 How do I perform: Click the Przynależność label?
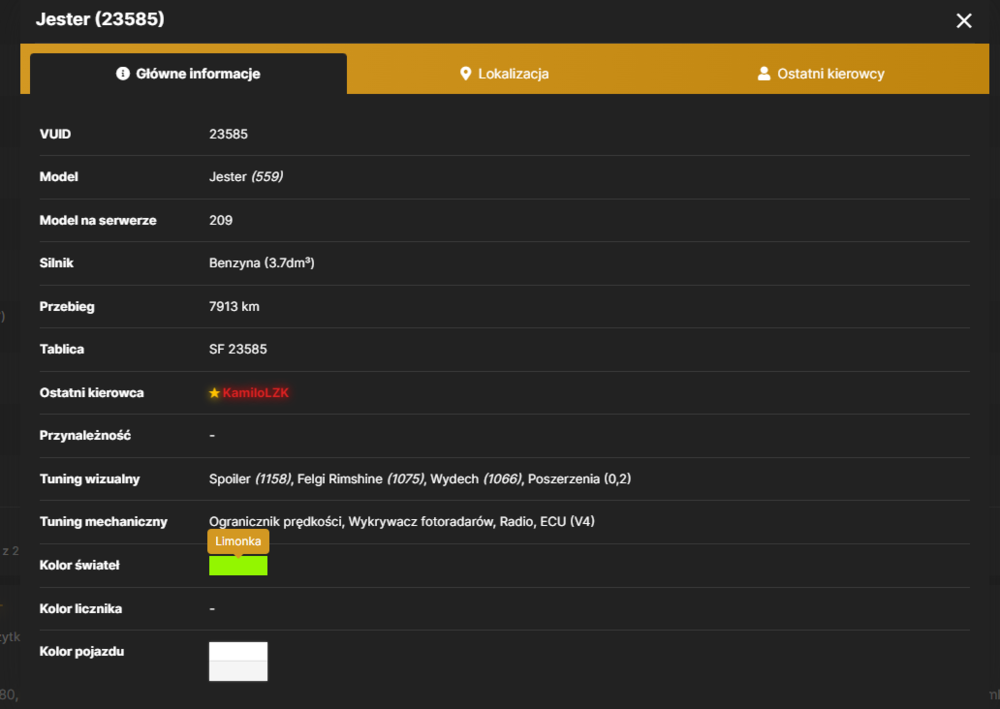[85, 435]
